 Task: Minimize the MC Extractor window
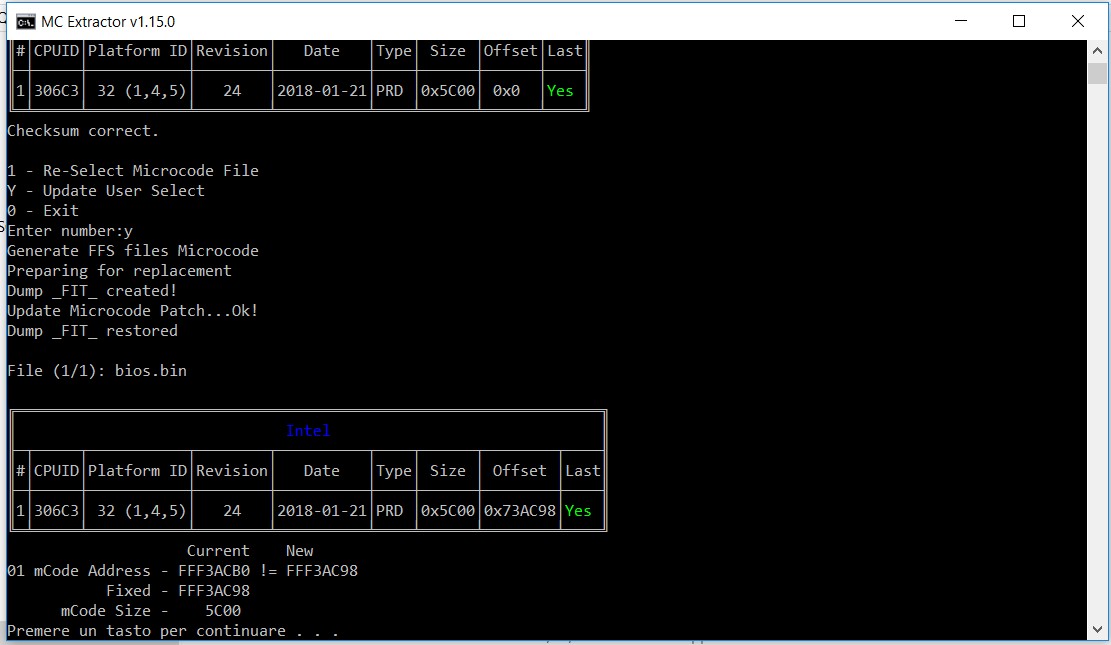click(961, 21)
